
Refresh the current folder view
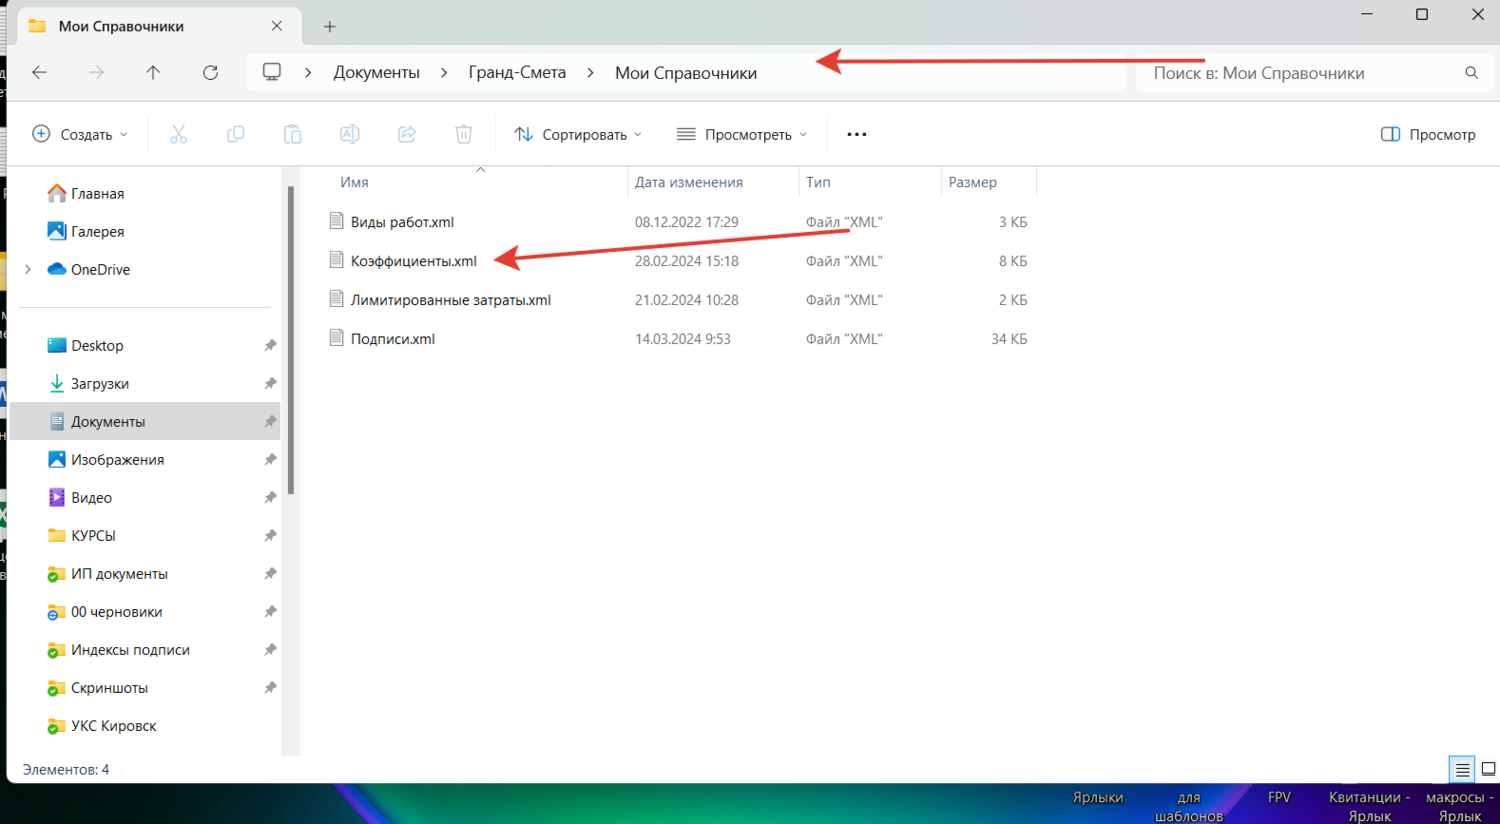coord(210,72)
